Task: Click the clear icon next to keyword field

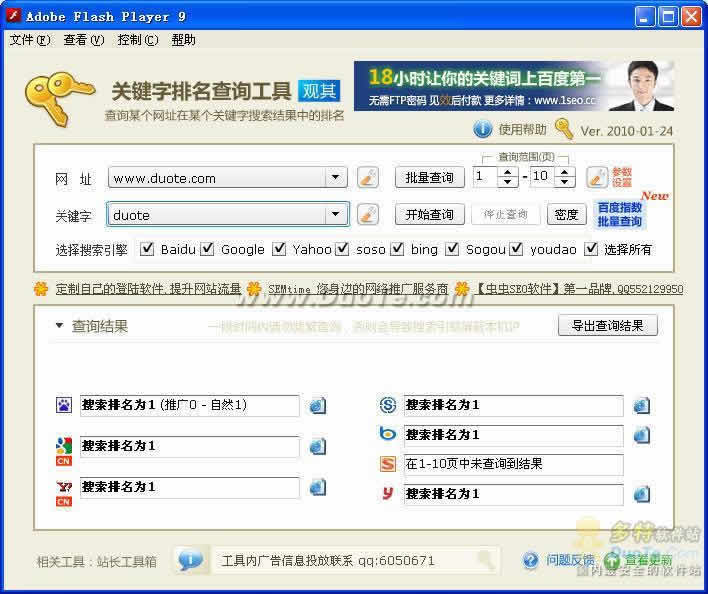Action: (368, 214)
